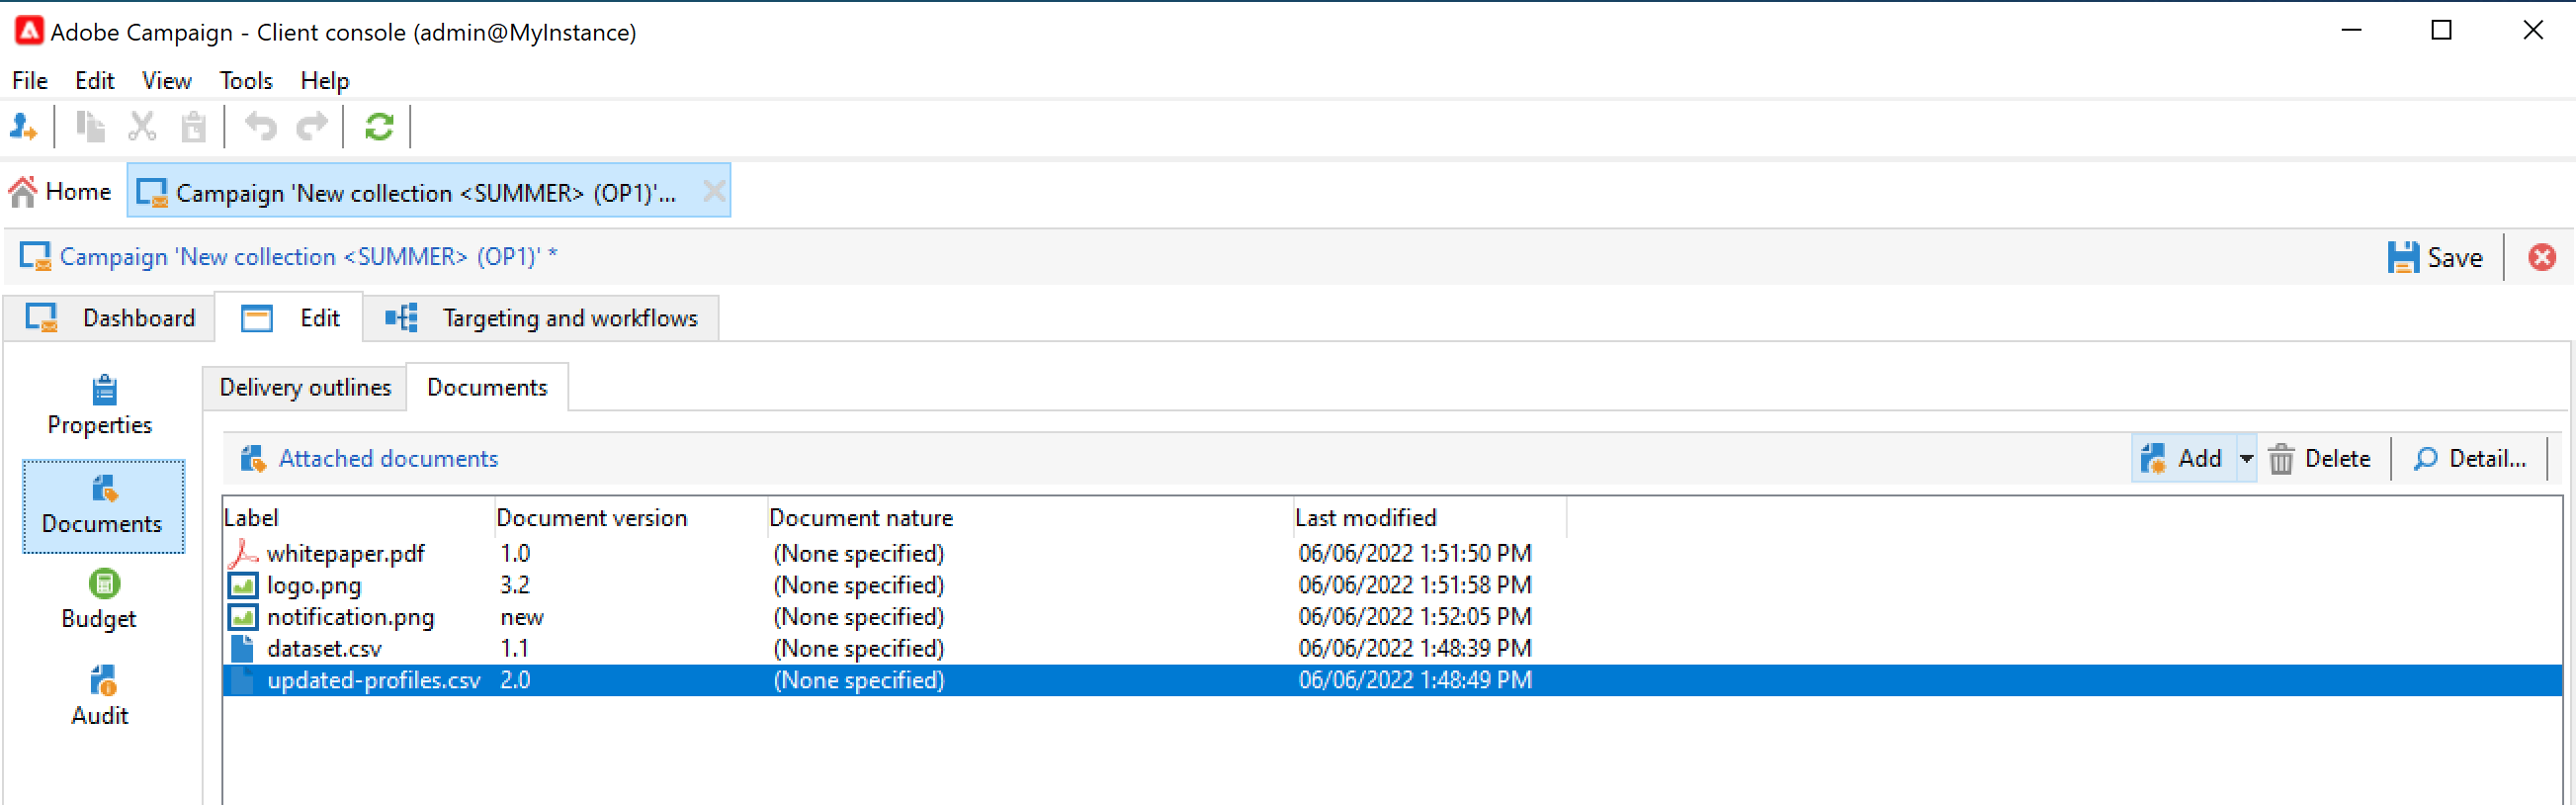Select the logo.png row
This screenshot has height=805, width=2576.
tap(1391, 585)
